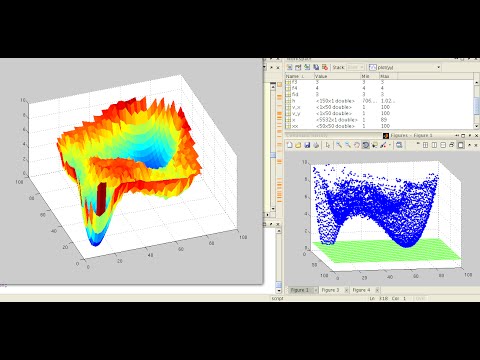Click the OVR indicator in status bar
480x360 pixels.
click(421, 298)
